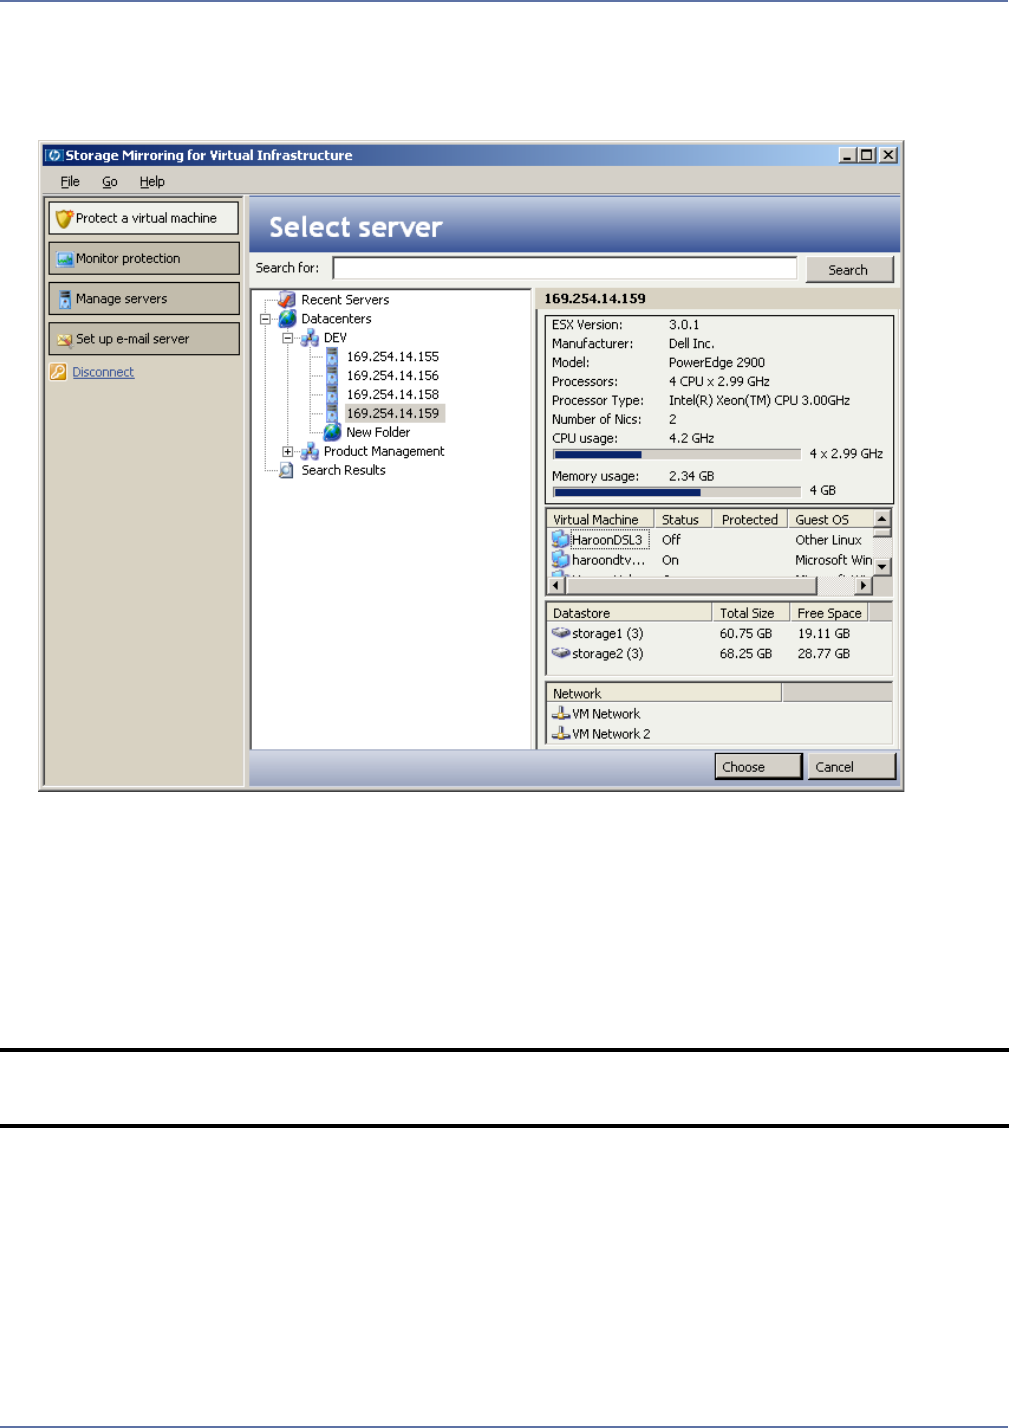
Task: Click the Disconnect link
Action: coord(103,372)
